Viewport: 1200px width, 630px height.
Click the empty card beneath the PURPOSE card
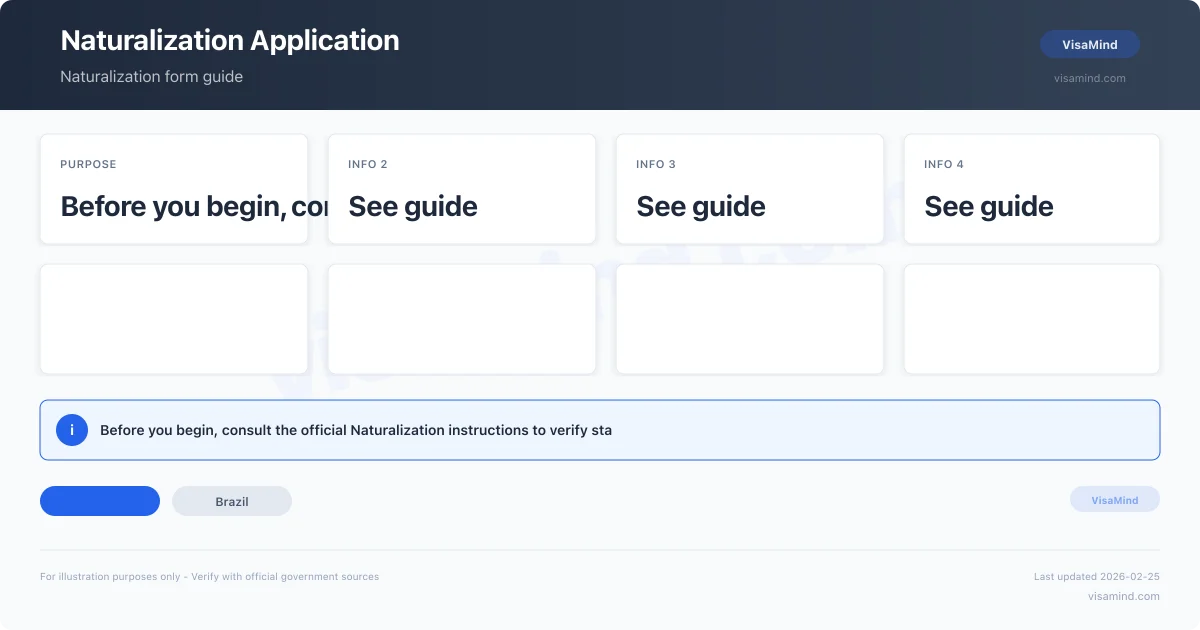coord(174,319)
